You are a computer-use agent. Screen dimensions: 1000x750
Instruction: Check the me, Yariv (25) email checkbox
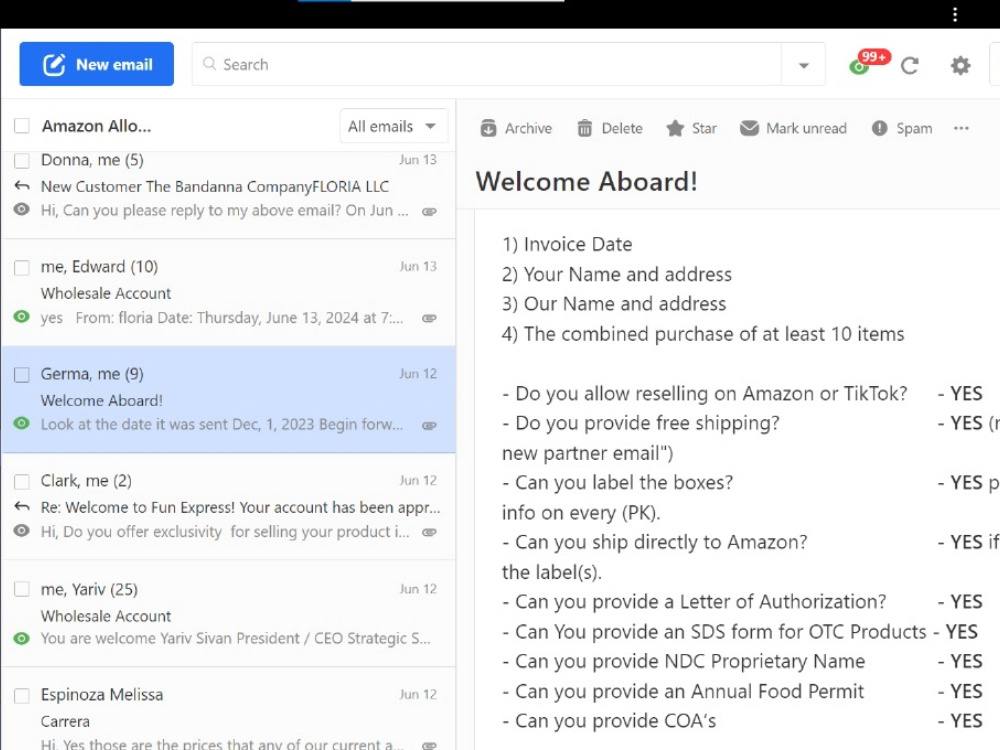tap(22, 589)
